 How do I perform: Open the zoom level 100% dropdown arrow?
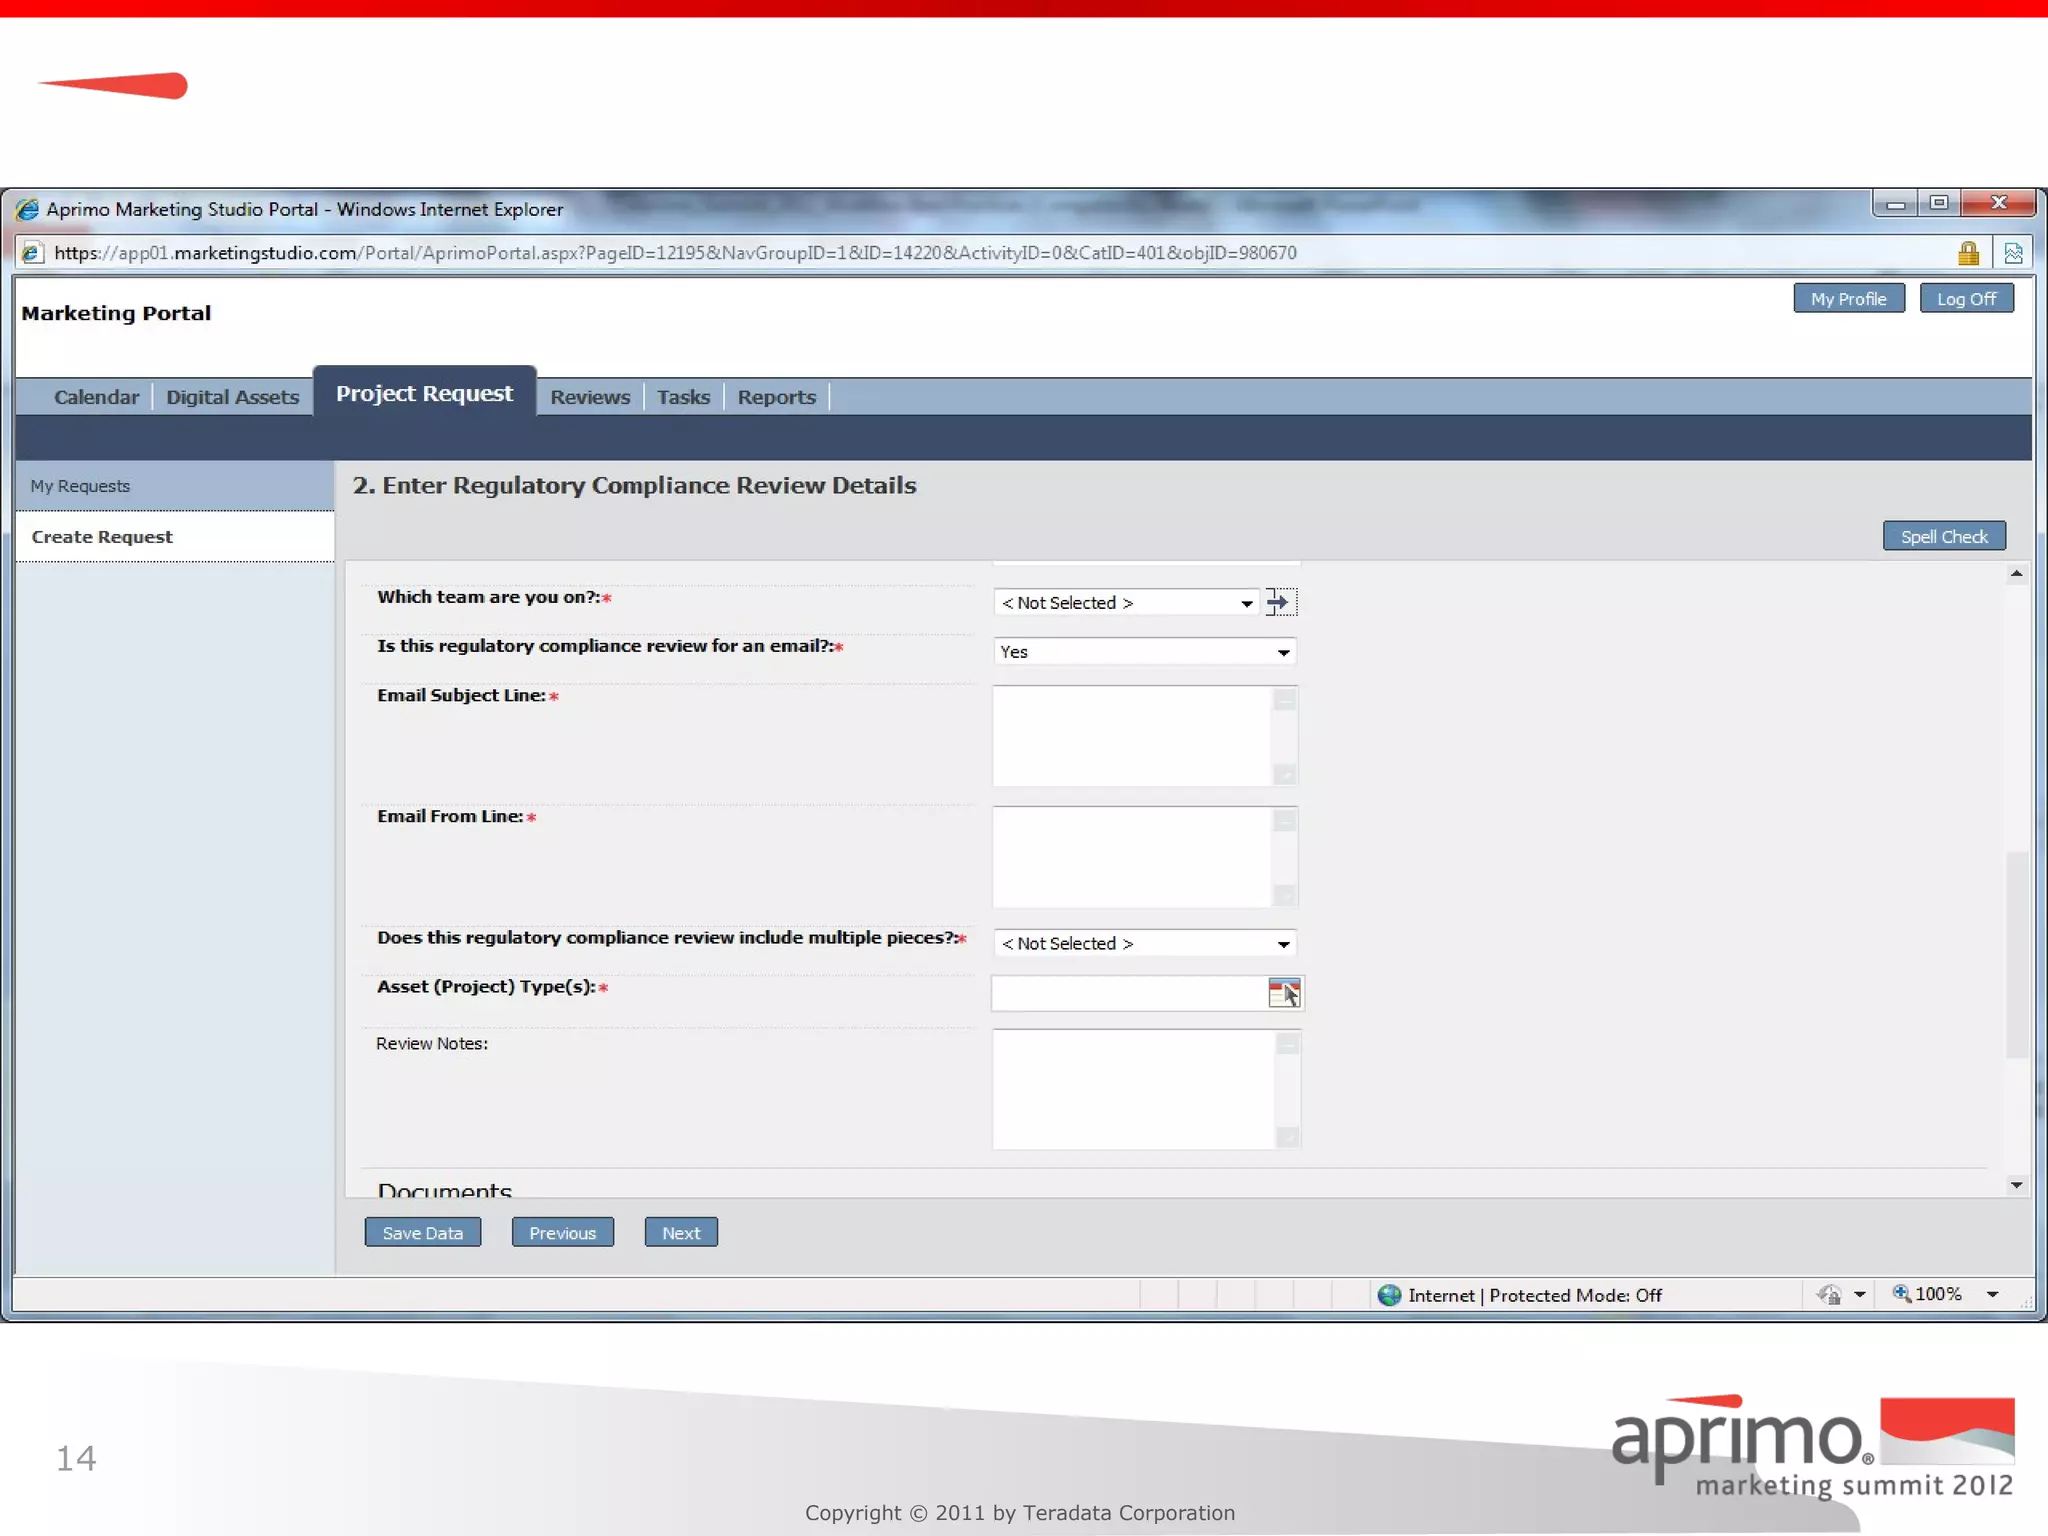[x=1992, y=1295]
